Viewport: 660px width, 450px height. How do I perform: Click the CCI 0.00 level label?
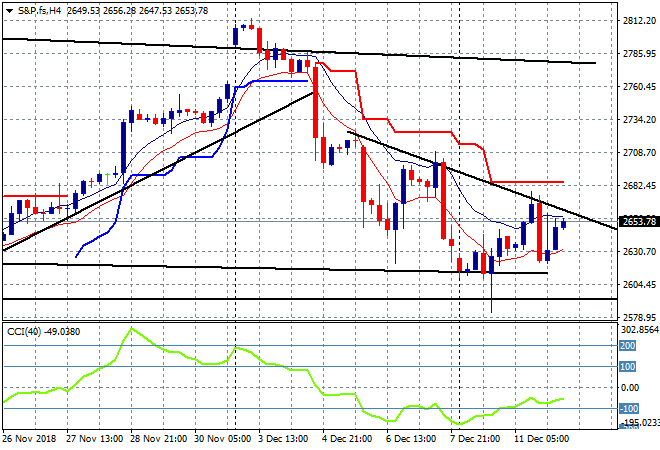(x=630, y=388)
